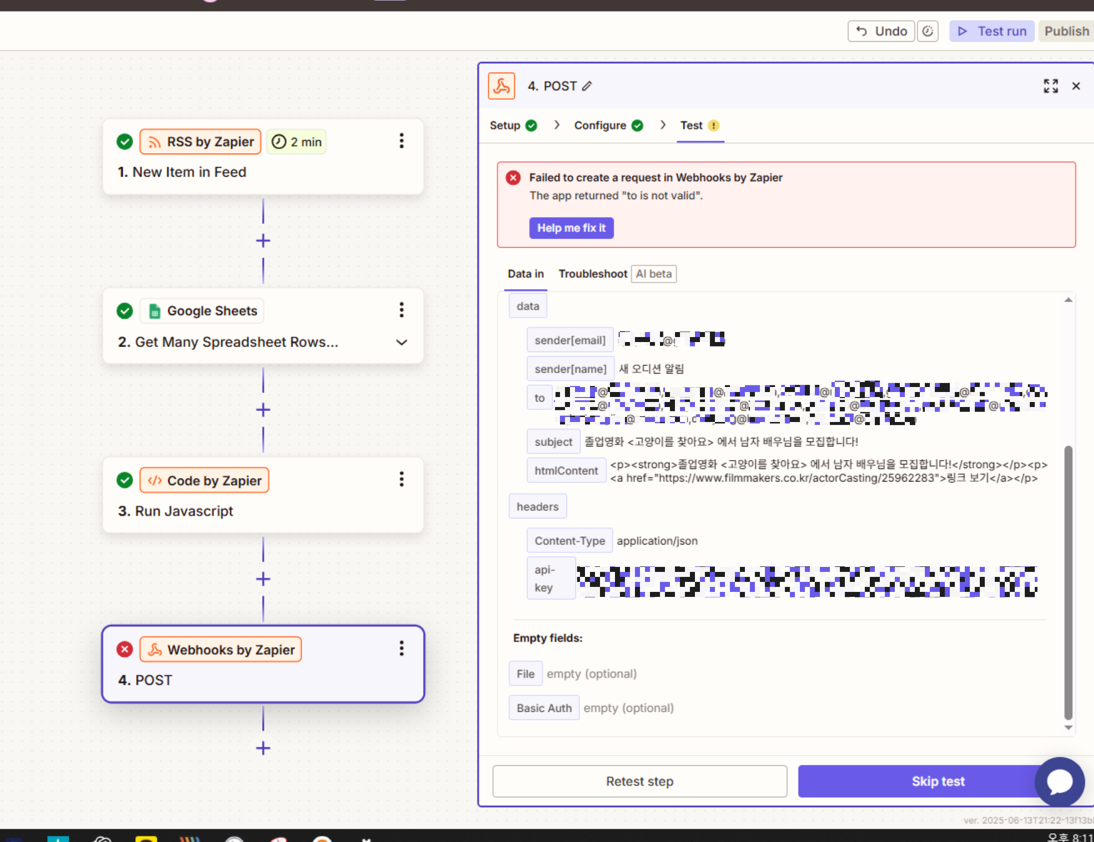Click the green check status on RSS step
The width and height of the screenshot is (1094, 842).
tap(125, 142)
